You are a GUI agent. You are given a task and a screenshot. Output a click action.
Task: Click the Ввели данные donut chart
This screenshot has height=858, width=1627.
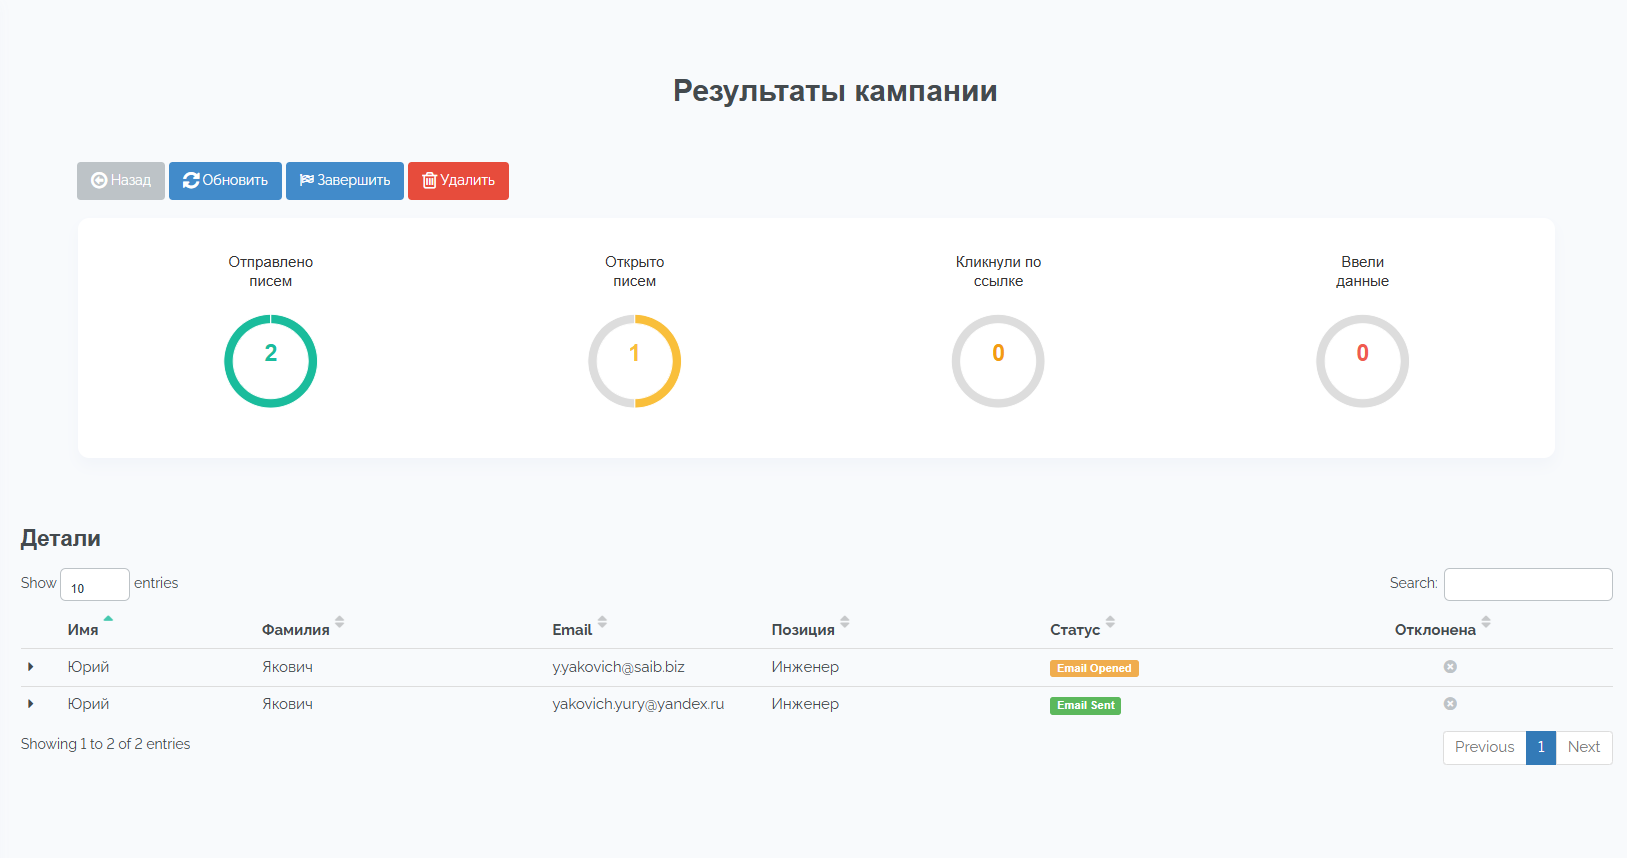(1362, 361)
